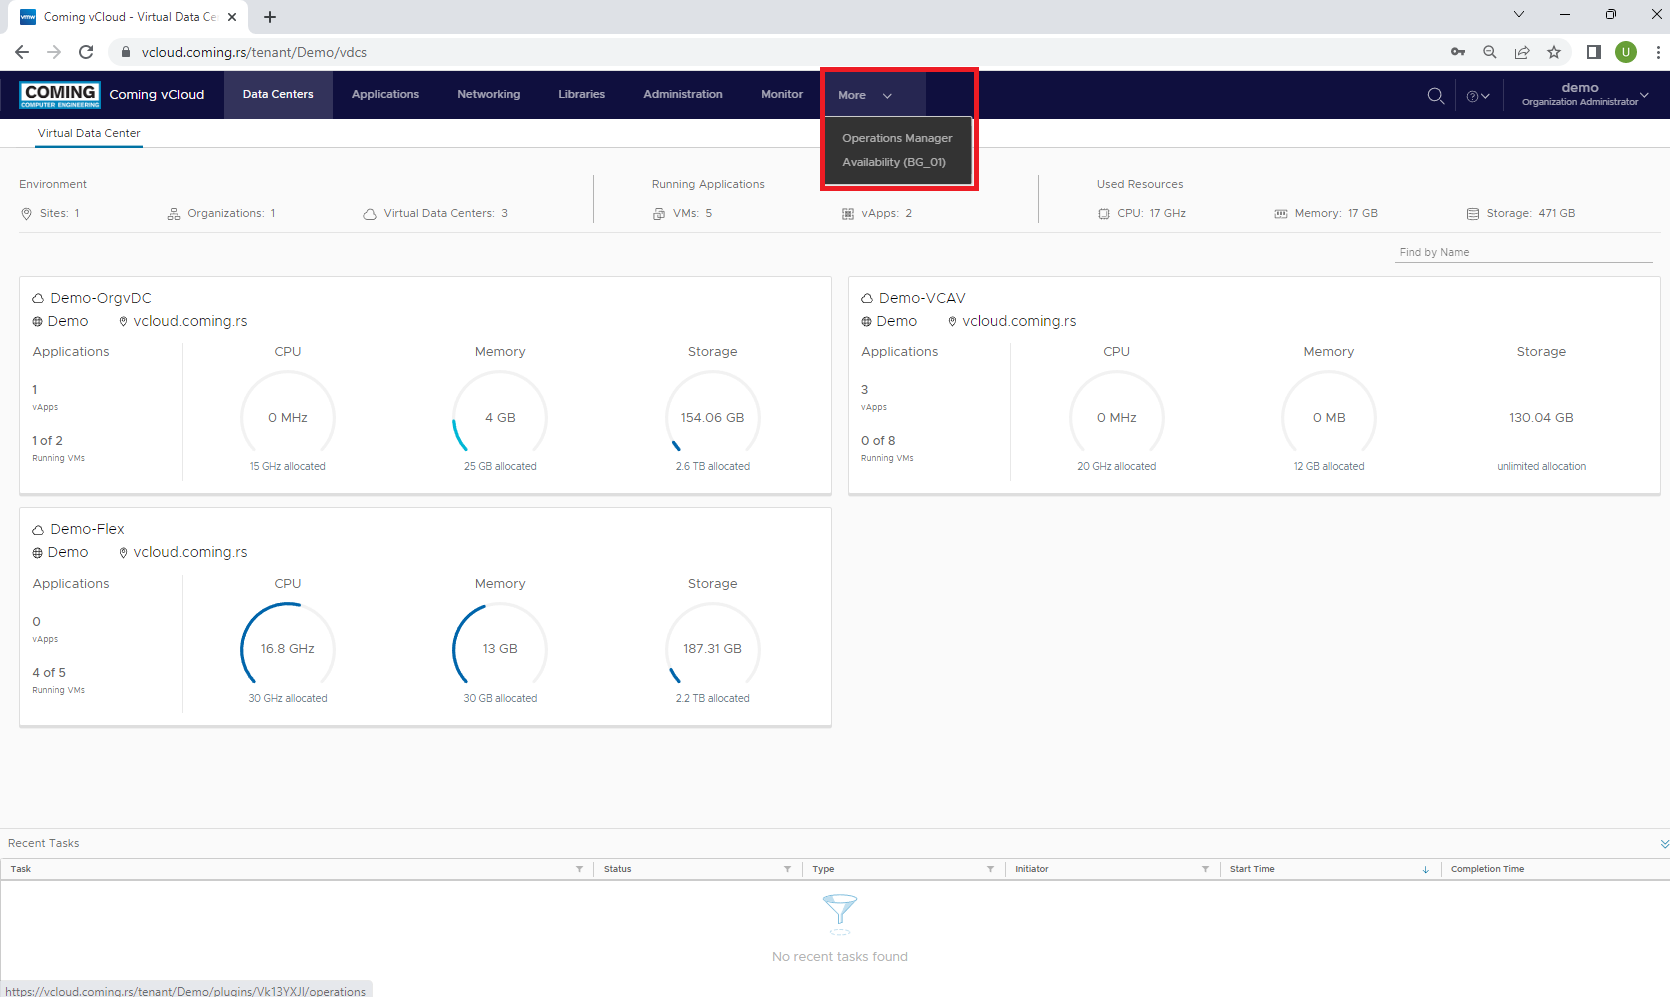The width and height of the screenshot is (1670, 997).
Task: Open the search in the top navigation bar
Action: tap(1435, 95)
